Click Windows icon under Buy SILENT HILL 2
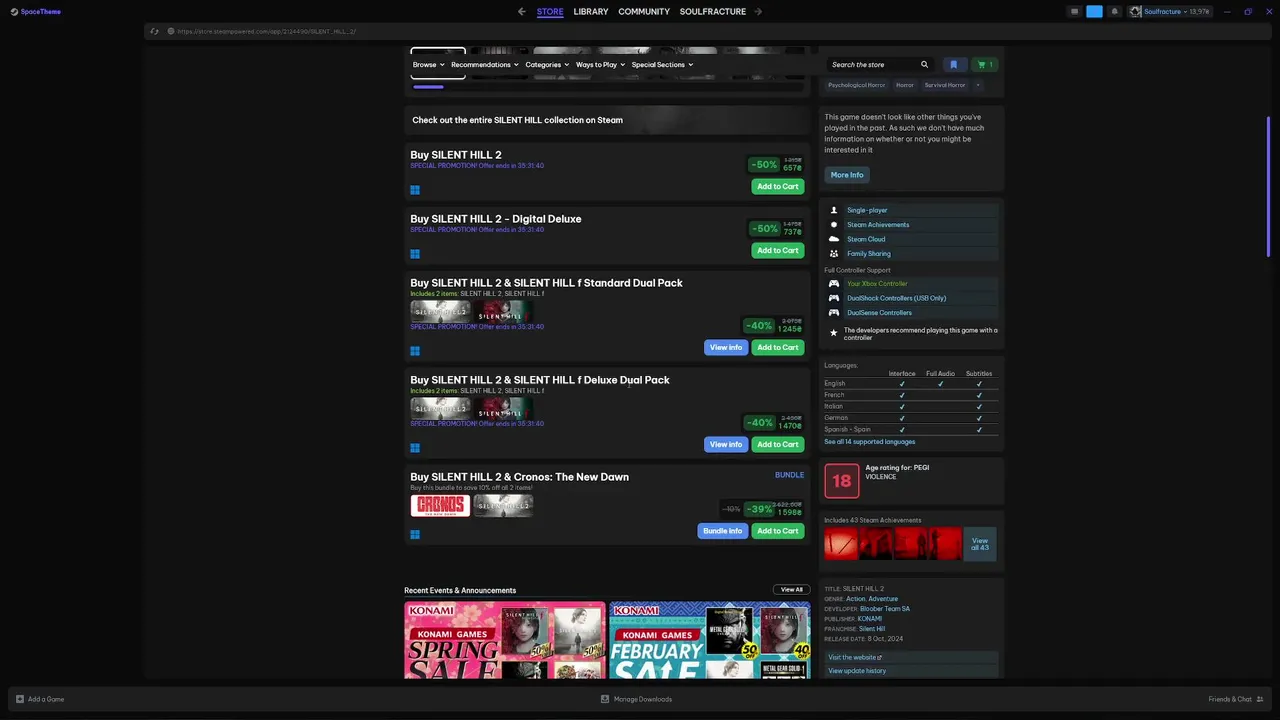The width and height of the screenshot is (1280, 720). coord(415,190)
